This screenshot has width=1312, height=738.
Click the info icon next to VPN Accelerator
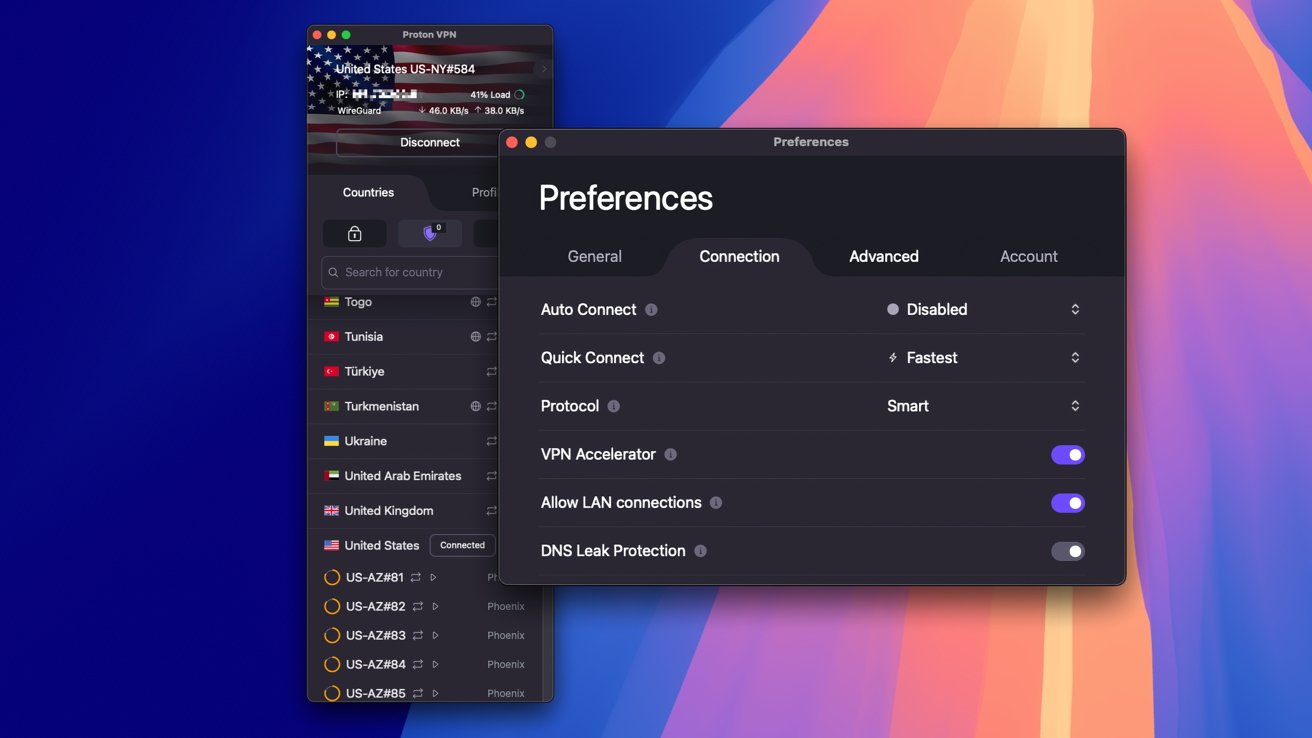[x=671, y=454]
